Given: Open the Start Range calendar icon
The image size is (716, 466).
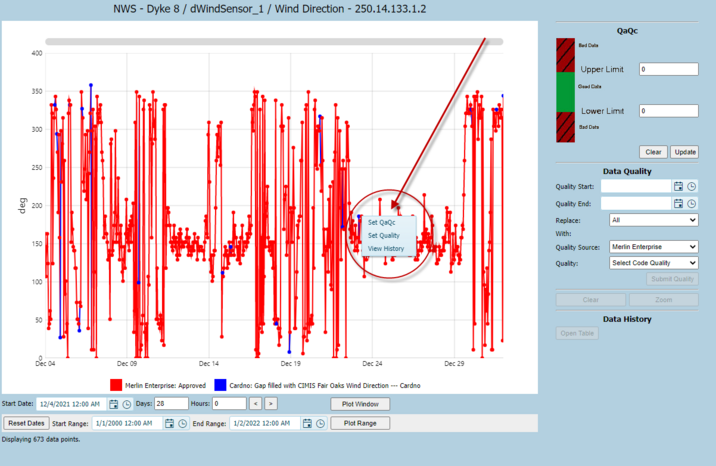Looking at the screenshot, I should [x=169, y=424].
